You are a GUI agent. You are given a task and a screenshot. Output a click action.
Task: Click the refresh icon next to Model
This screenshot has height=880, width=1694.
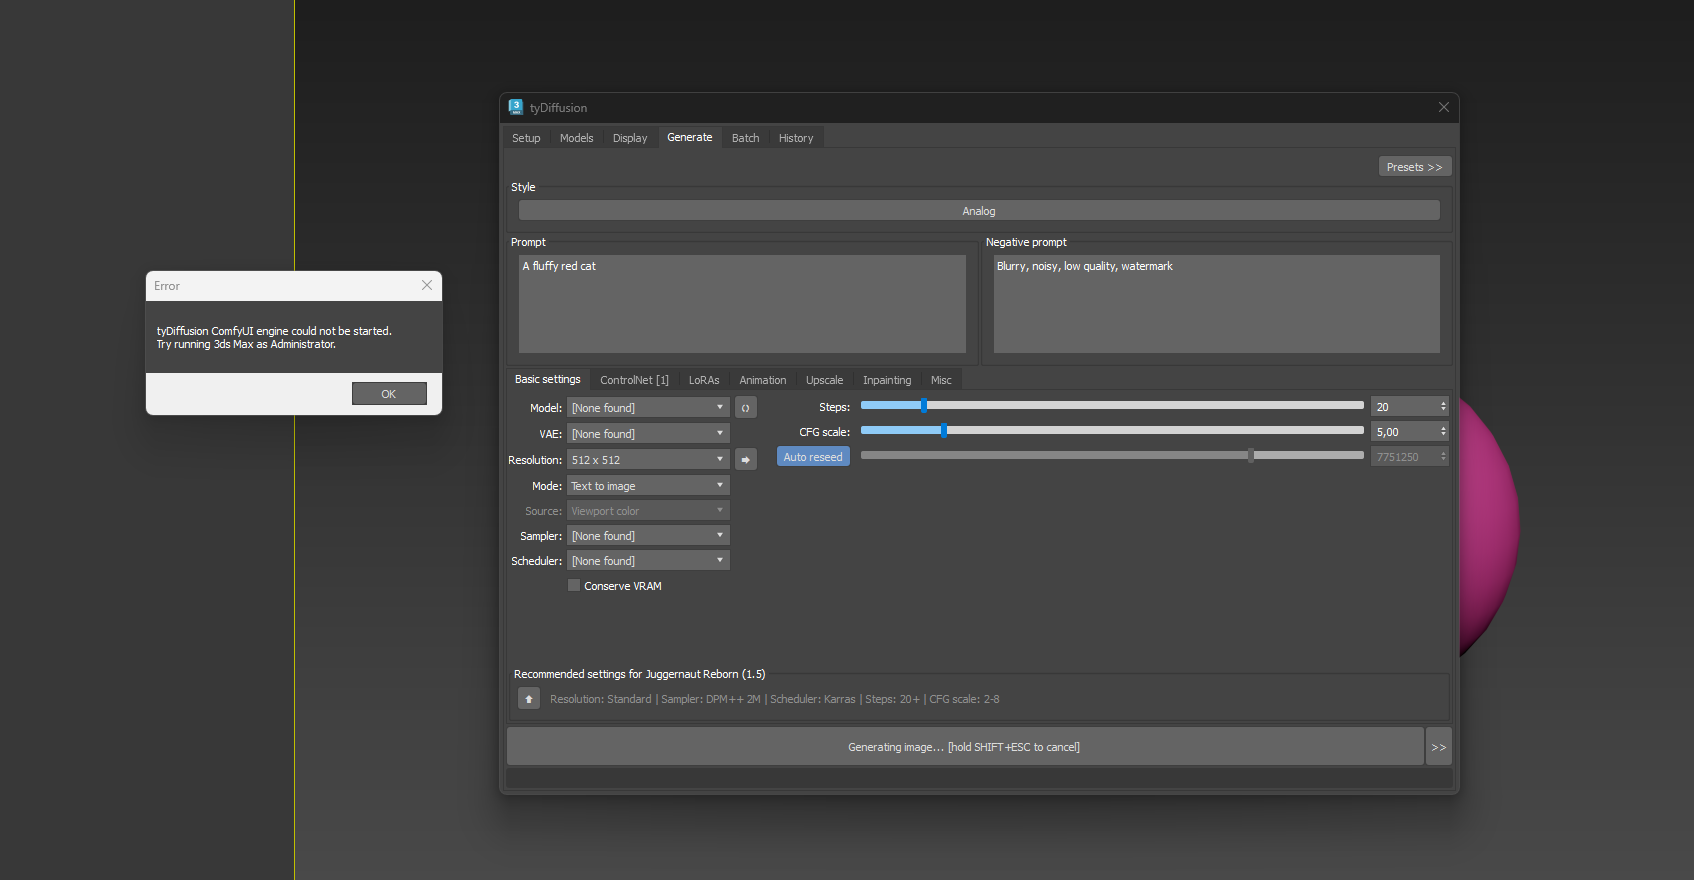745,408
